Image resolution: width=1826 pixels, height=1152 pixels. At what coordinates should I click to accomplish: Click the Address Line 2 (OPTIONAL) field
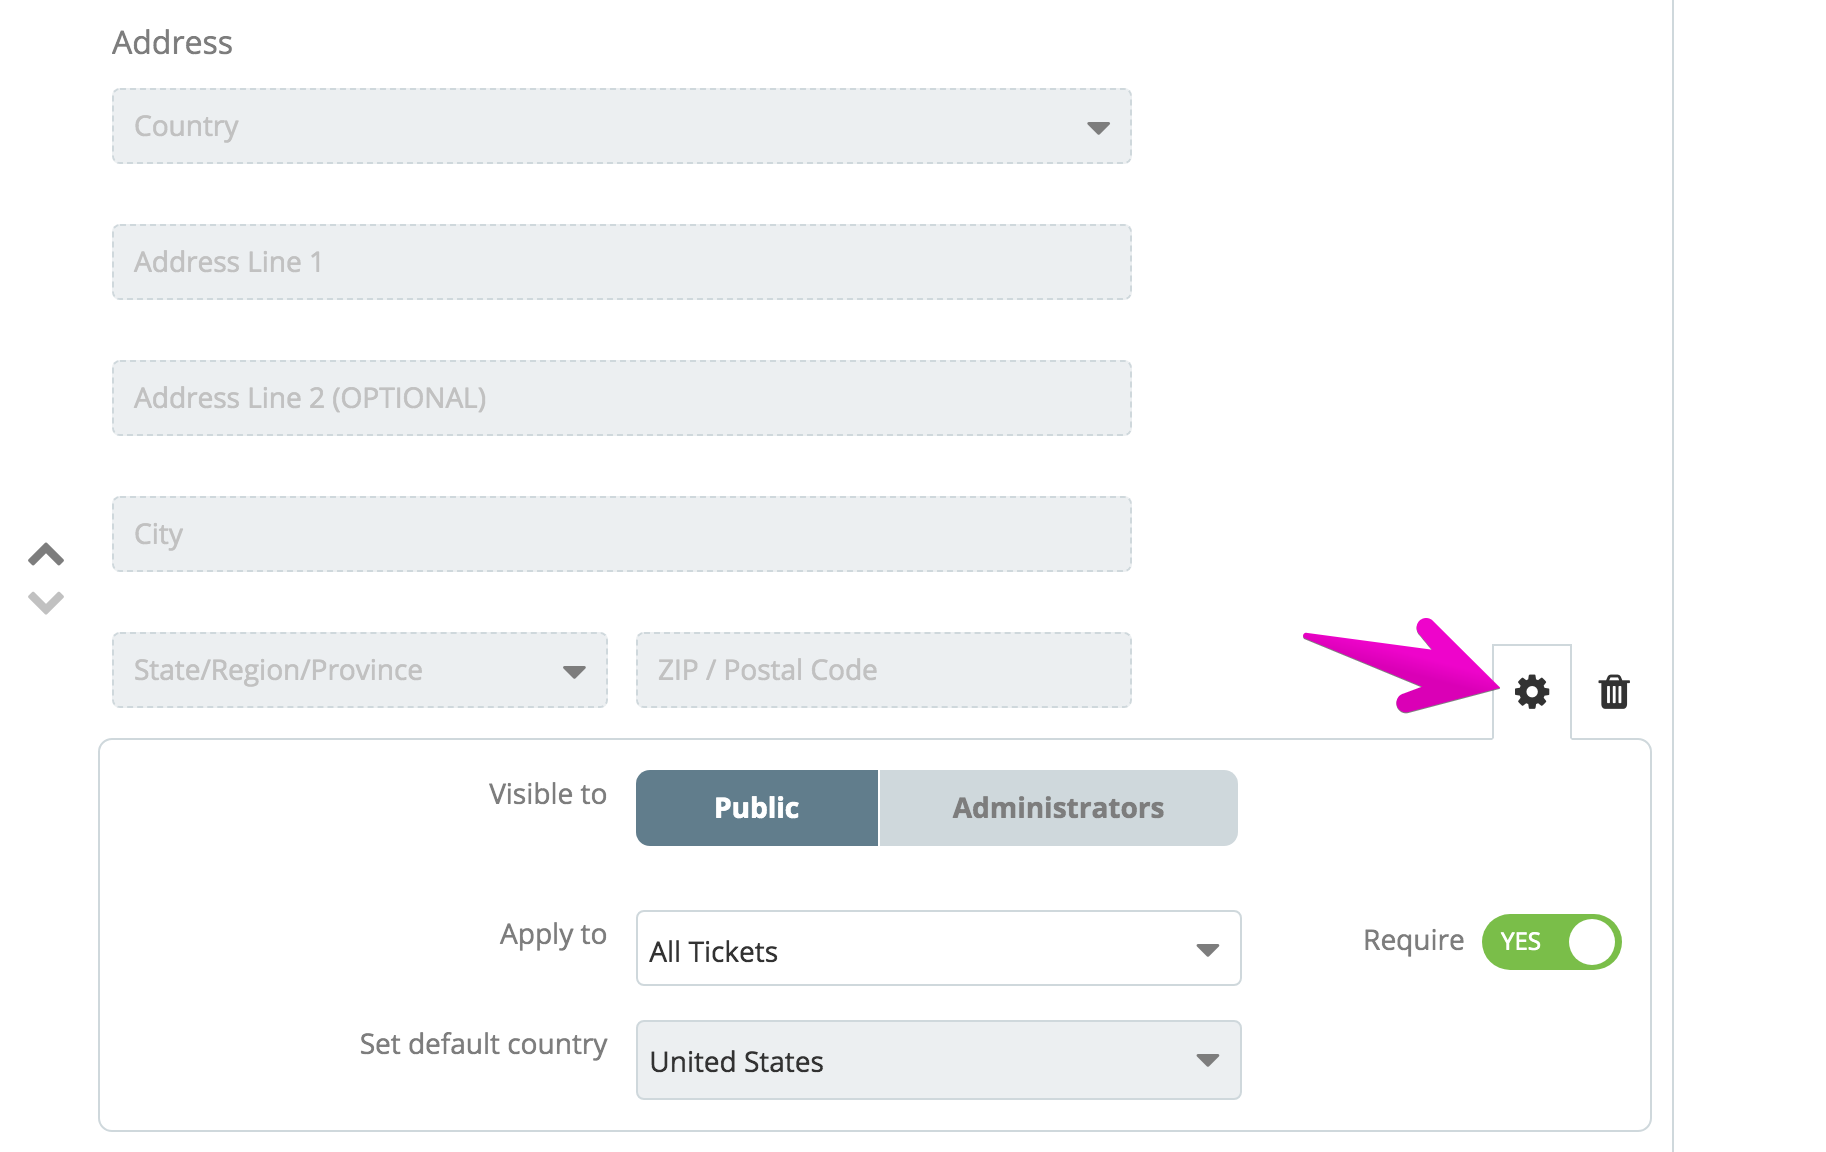pyautogui.click(x=622, y=398)
